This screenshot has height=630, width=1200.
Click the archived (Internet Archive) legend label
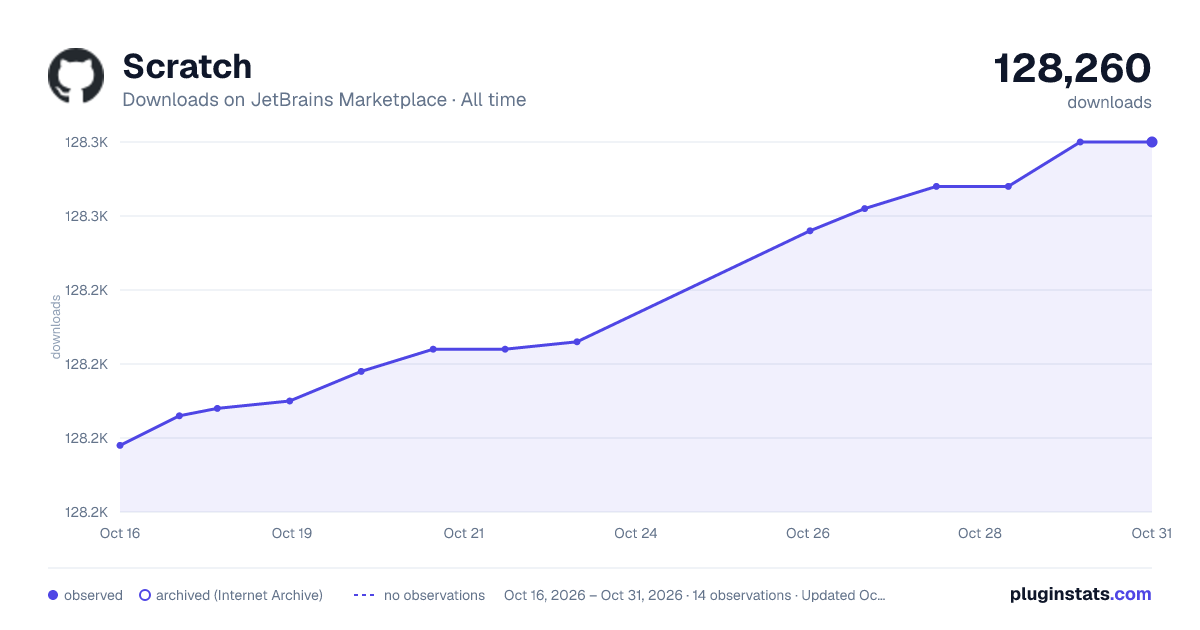[x=239, y=595]
